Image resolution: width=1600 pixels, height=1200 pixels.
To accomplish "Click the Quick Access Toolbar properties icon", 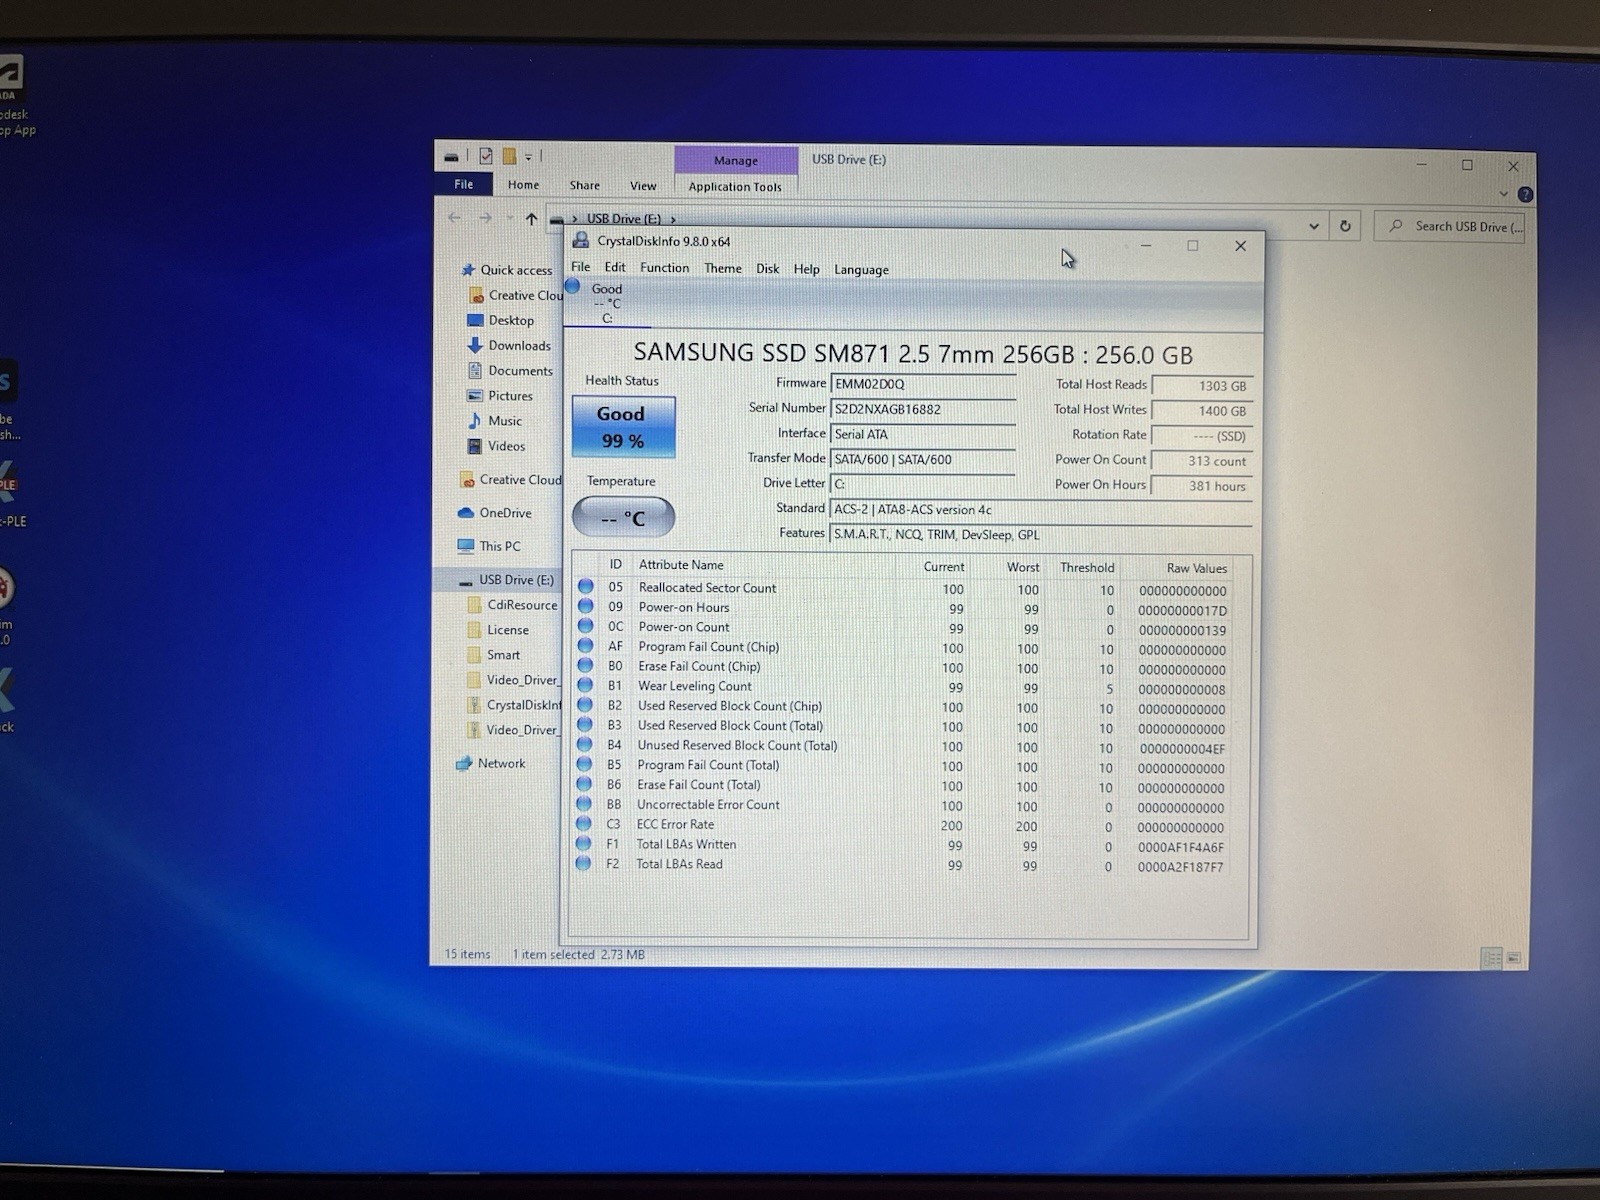I will [486, 156].
